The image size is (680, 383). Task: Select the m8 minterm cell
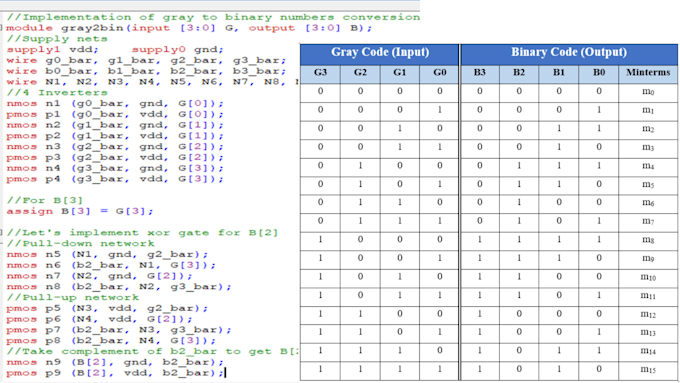tap(648, 240)
